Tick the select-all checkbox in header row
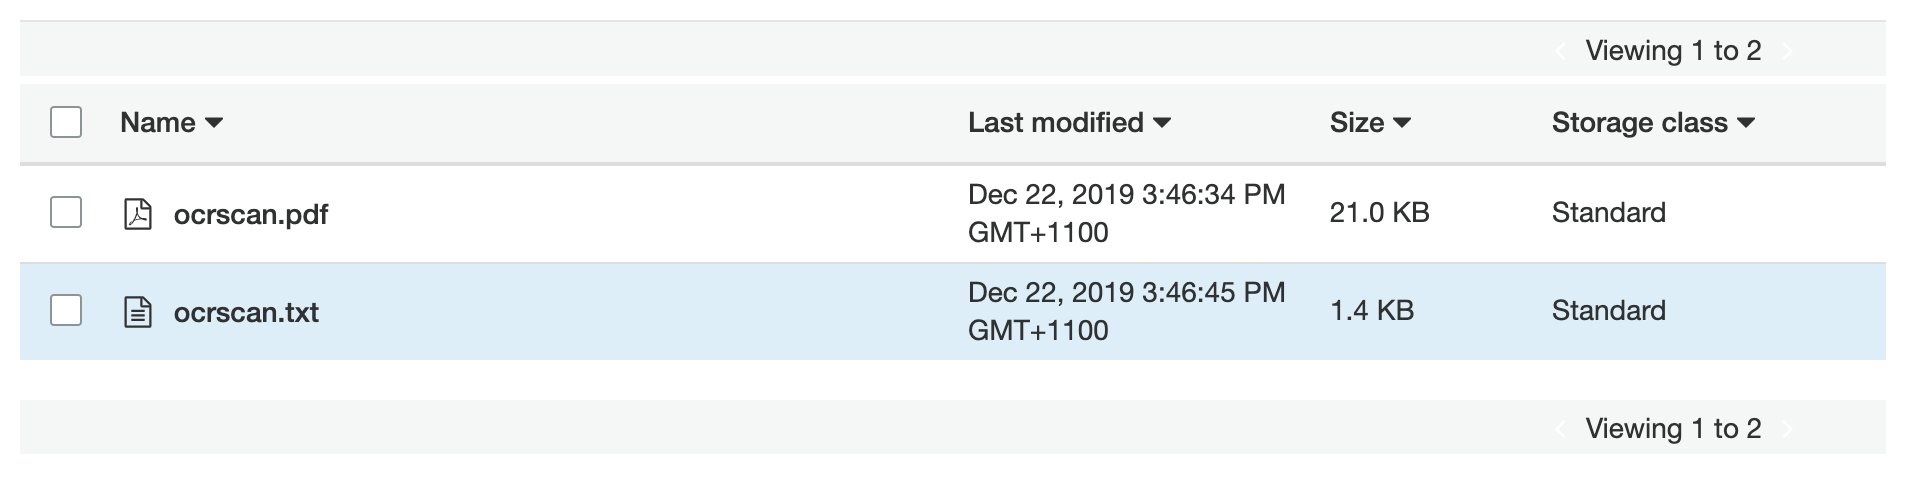This screenshot has height=478, width=1910. 66,122
